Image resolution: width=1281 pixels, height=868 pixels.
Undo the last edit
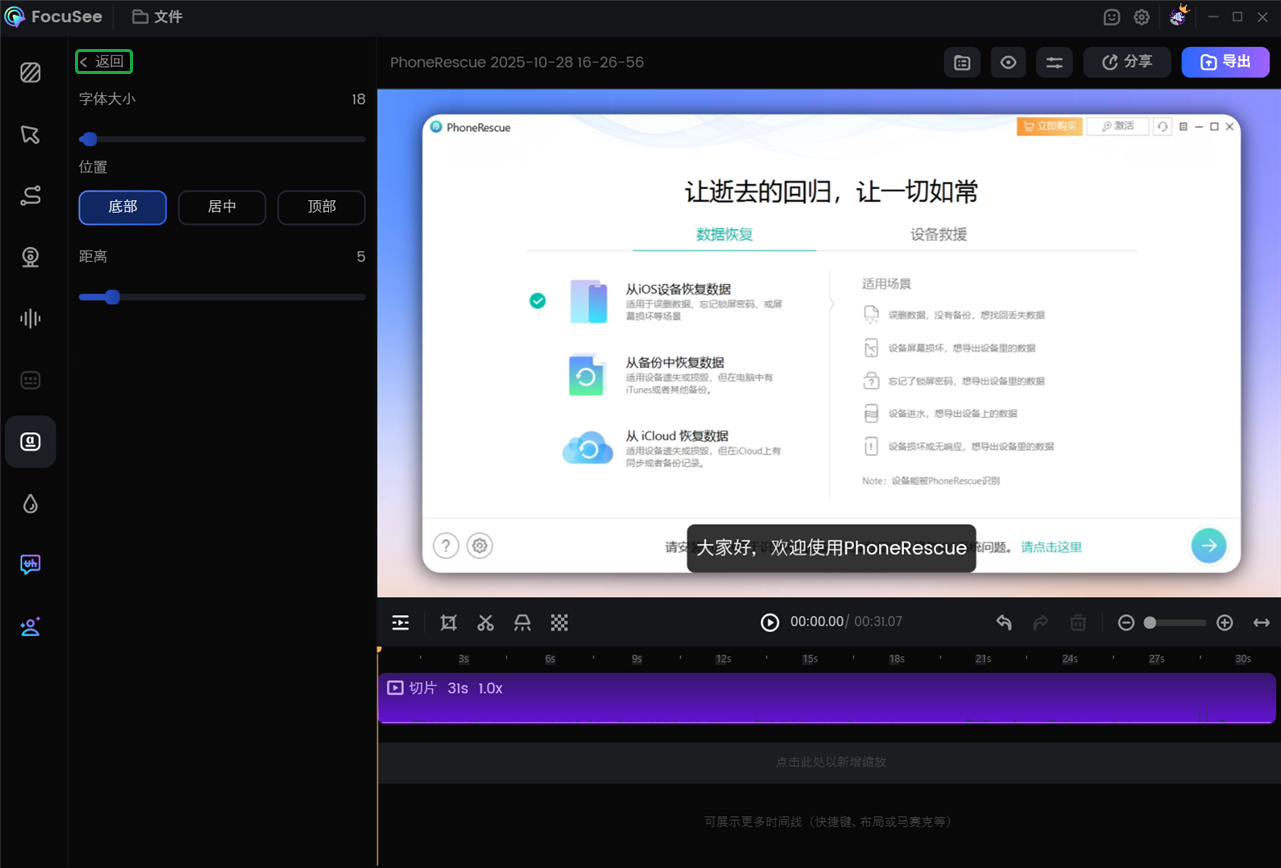(x=1004, y=622)
